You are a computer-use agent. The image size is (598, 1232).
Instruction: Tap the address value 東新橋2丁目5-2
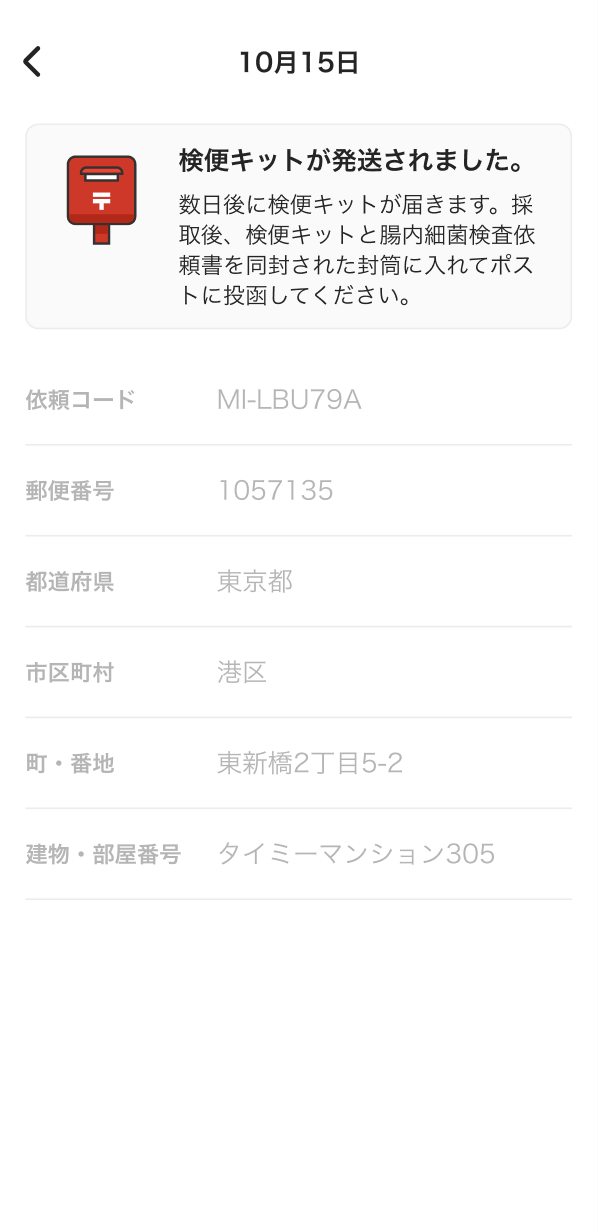click(x=310, y=763)
